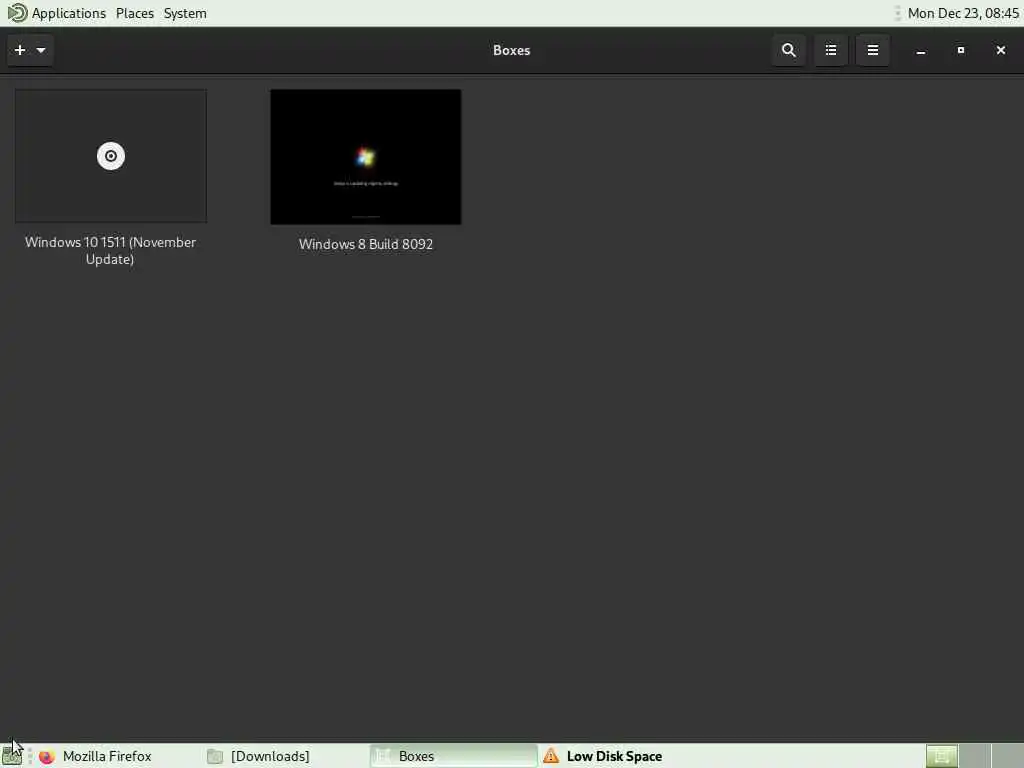Switch to list view icon
The image size is (1024, 768).
pos(831,50)
